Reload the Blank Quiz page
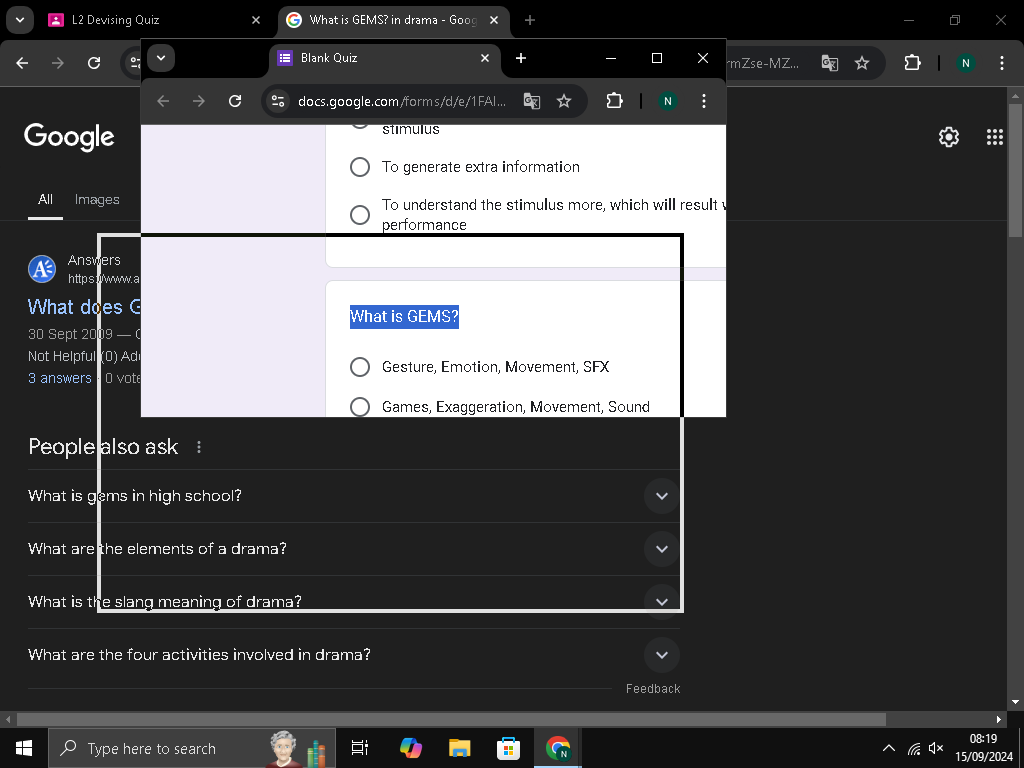Viewport: 1024px width, 768px height. click(235, 101)
